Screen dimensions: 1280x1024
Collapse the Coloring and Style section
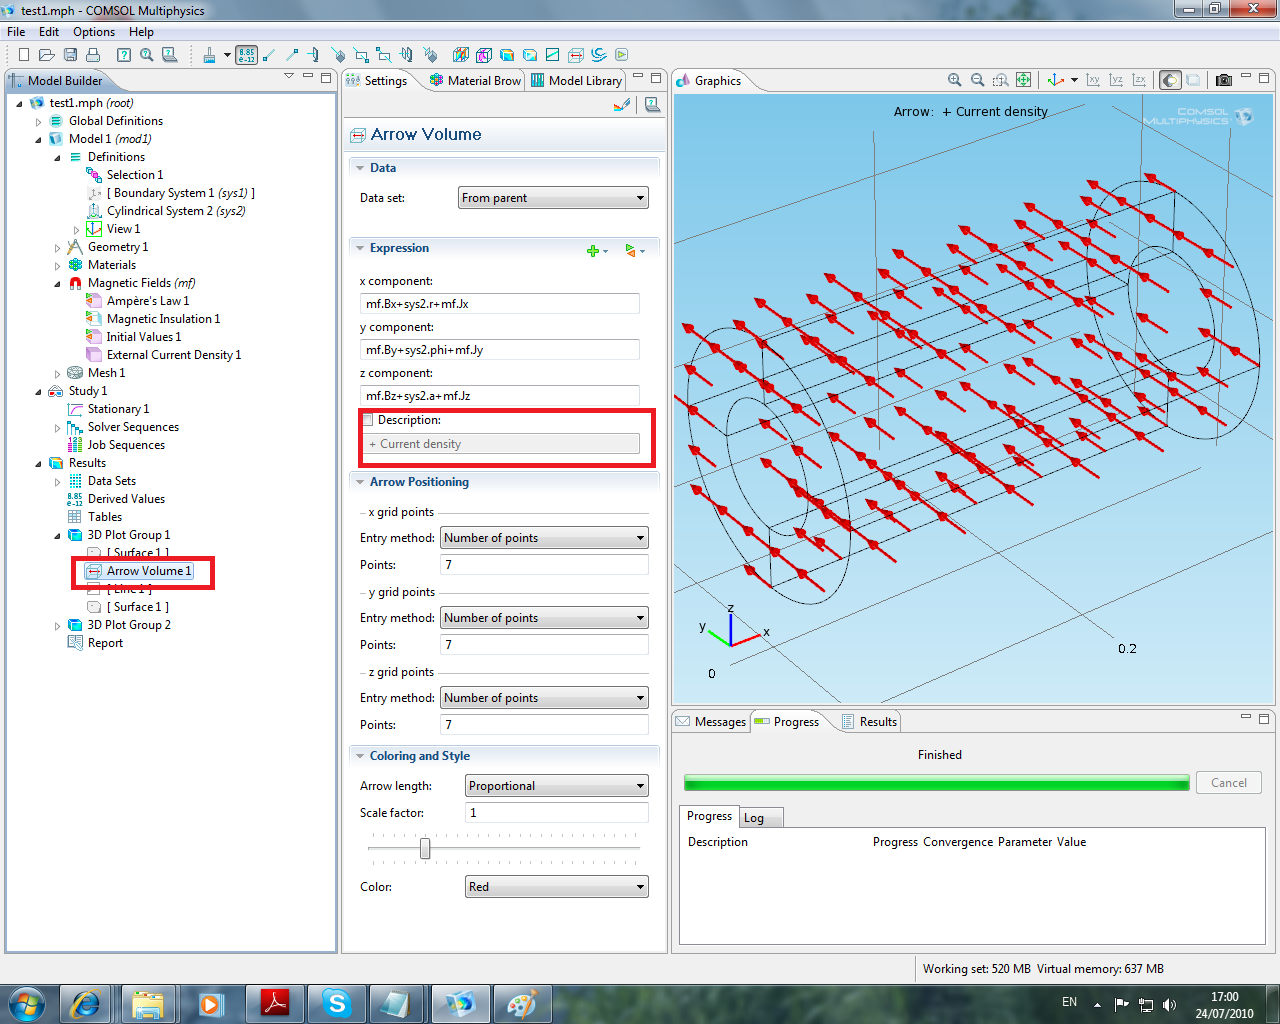click(360, 756)
